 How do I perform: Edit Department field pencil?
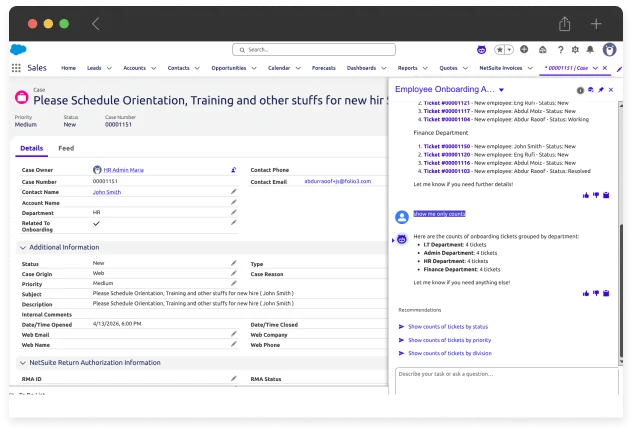point(234,212)
